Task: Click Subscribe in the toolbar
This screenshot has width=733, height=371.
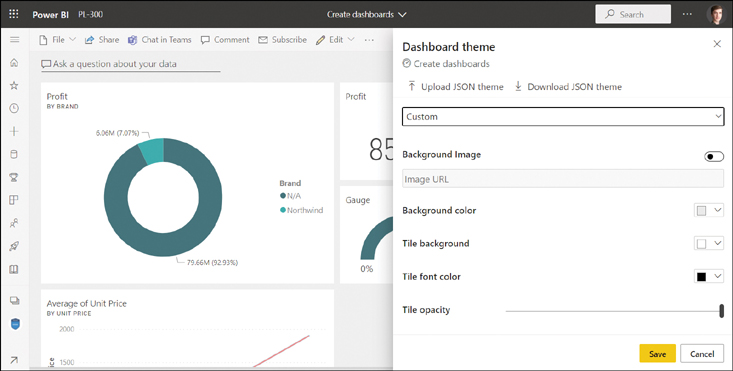Action: click(x=282, y=40)
